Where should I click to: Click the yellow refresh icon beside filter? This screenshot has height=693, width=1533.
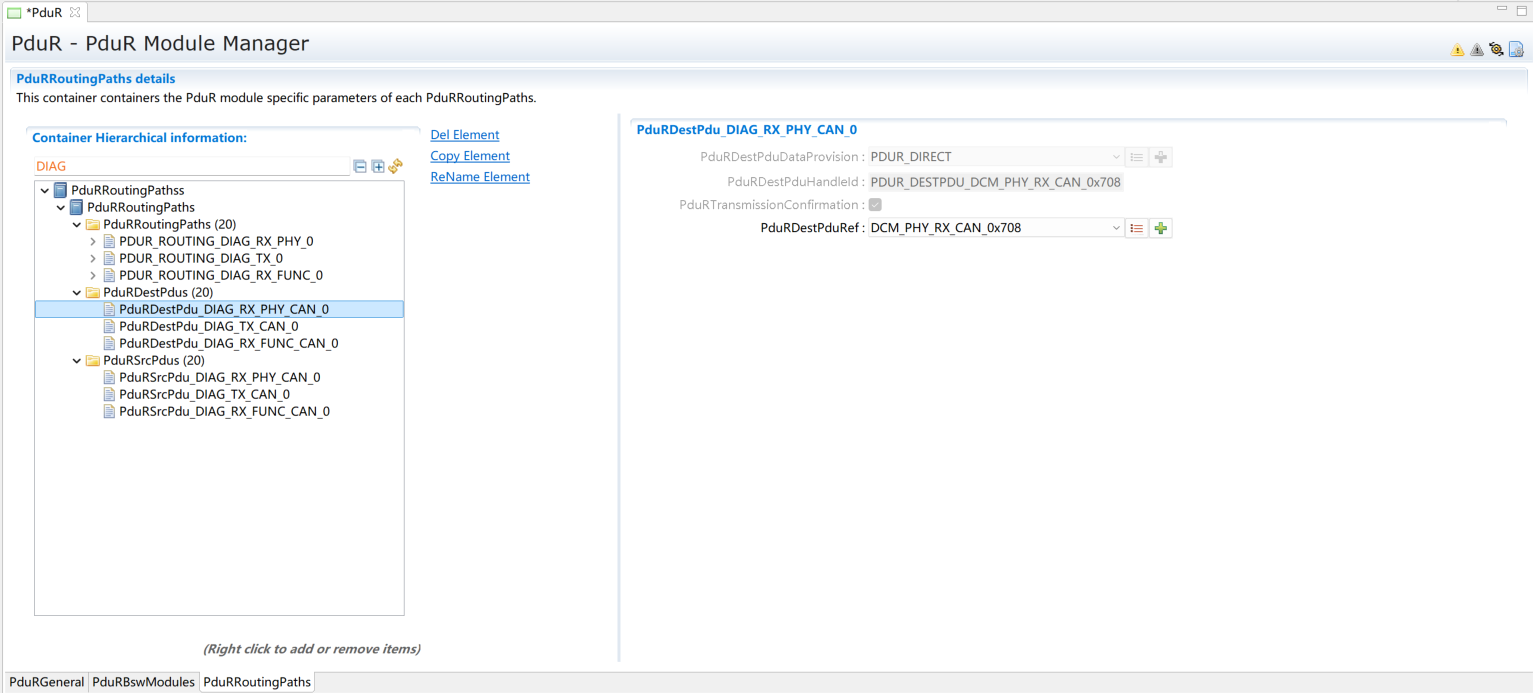tap(395, 166)
